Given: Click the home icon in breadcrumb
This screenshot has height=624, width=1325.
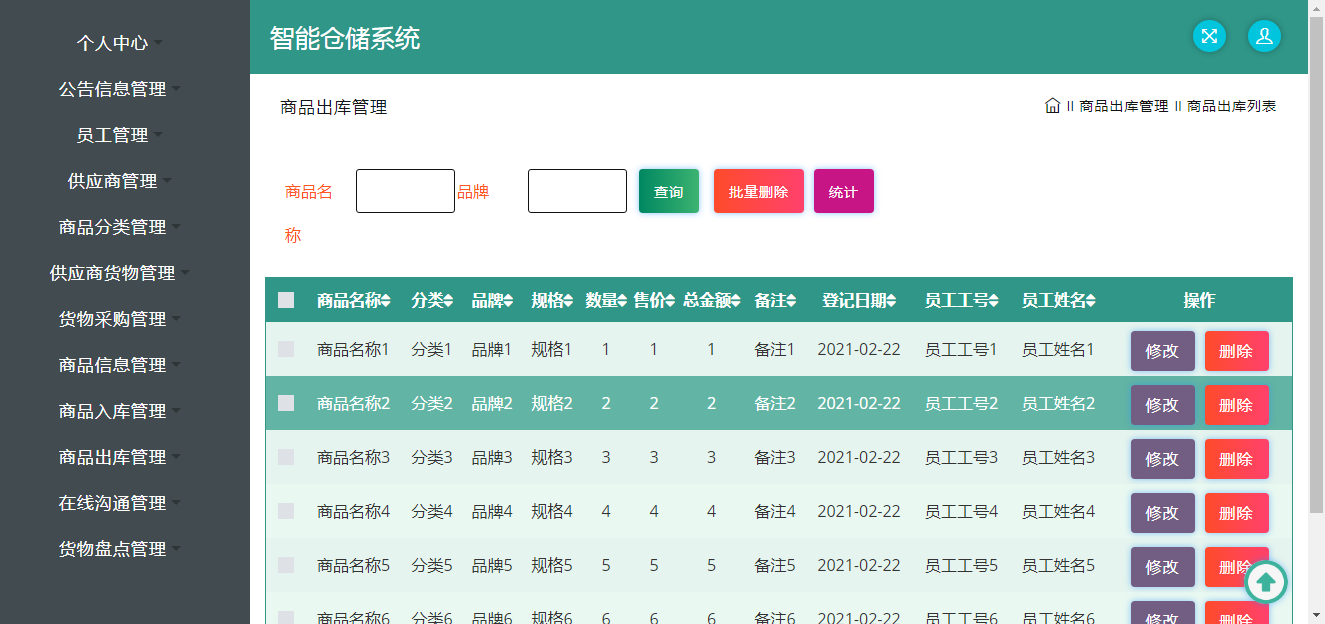Looking at the screenshot, I should (x=1052, y=106).
